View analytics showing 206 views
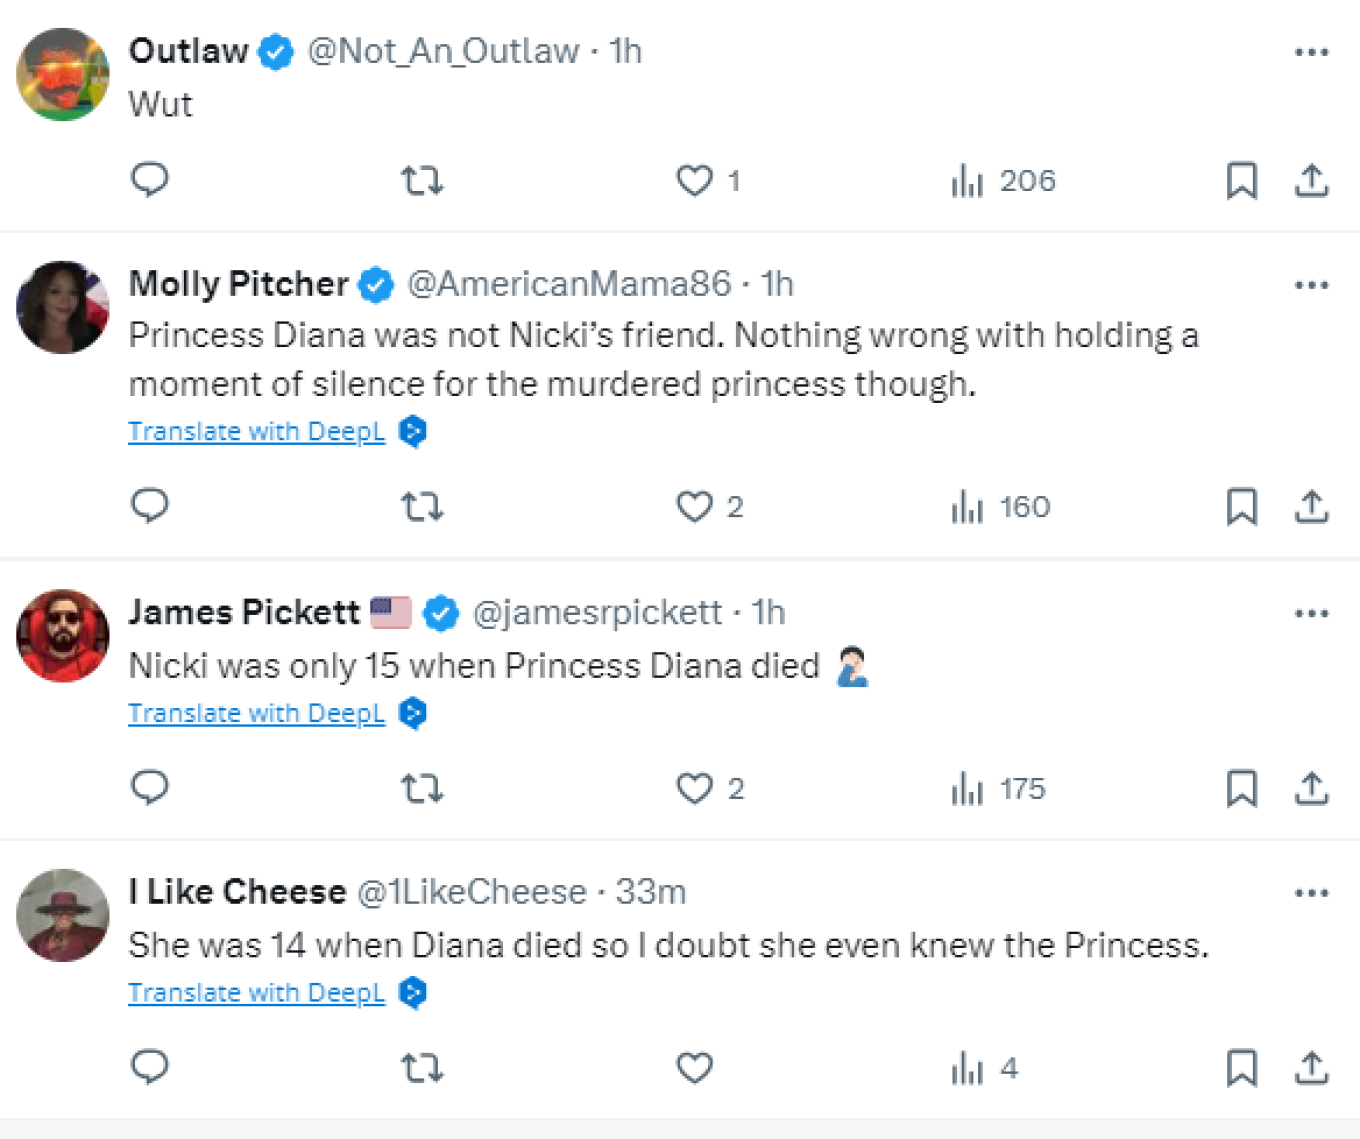Screen dimensions: 1360x1139 (1003, 181)
